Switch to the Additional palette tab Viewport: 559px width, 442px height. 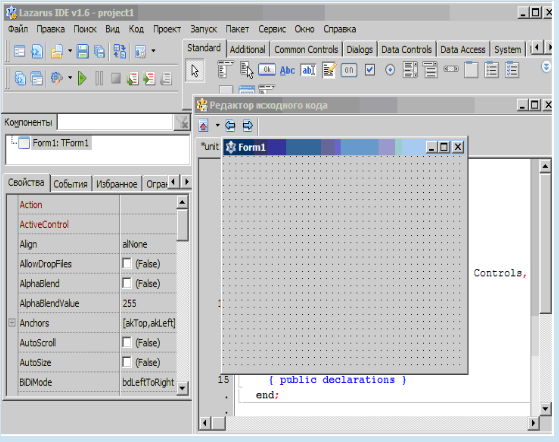[x=247, y=50]
